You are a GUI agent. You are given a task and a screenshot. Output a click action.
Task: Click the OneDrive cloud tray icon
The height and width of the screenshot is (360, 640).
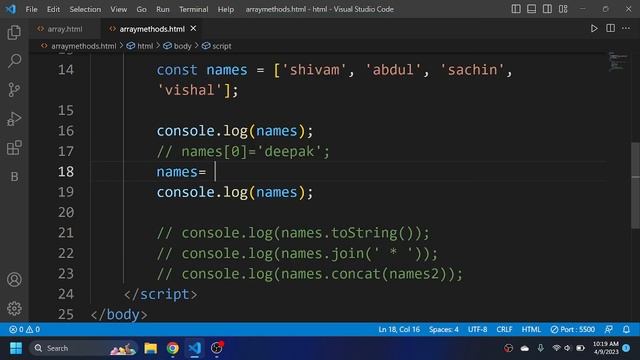pyautogui.click(x=524, y=348)
